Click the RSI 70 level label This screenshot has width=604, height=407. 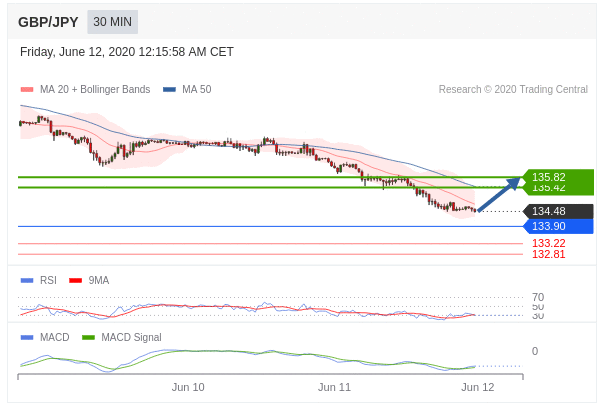click(x=538, y=297)
